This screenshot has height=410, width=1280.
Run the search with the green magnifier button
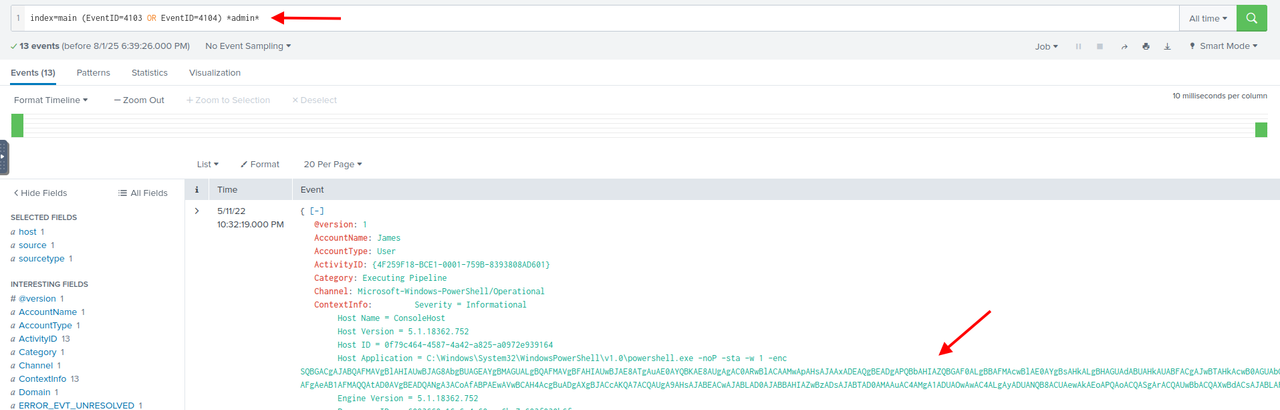[x=1251, y=18]
